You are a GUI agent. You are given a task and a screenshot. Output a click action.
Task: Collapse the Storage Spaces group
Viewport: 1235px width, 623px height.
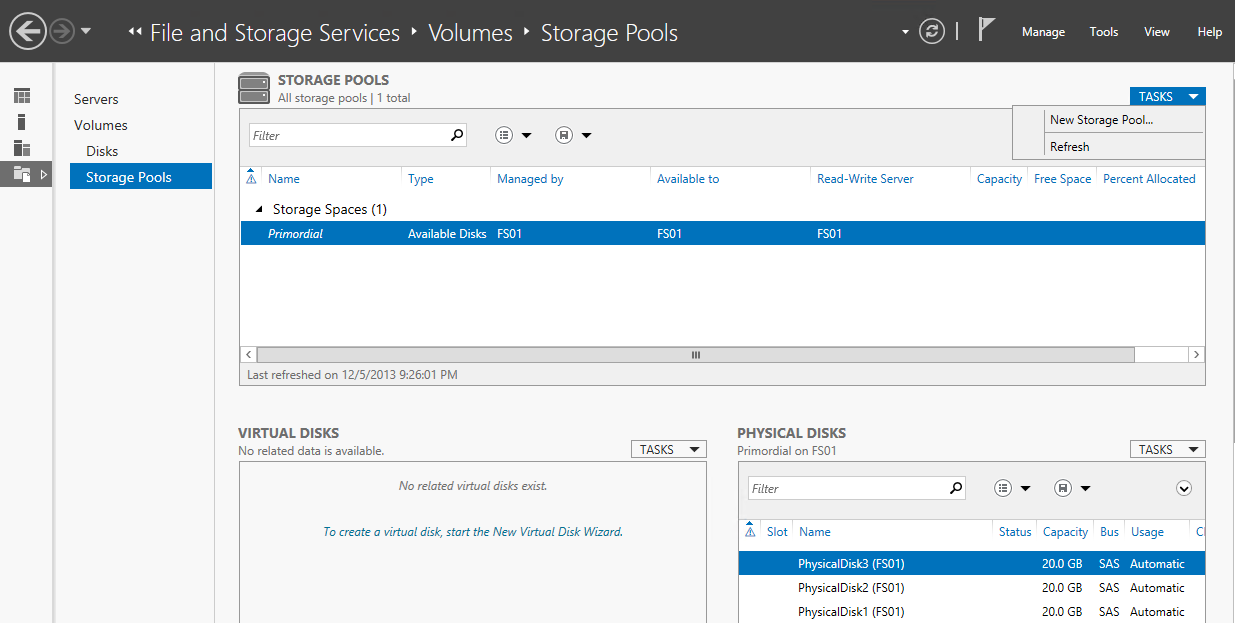tap(260, 210)
